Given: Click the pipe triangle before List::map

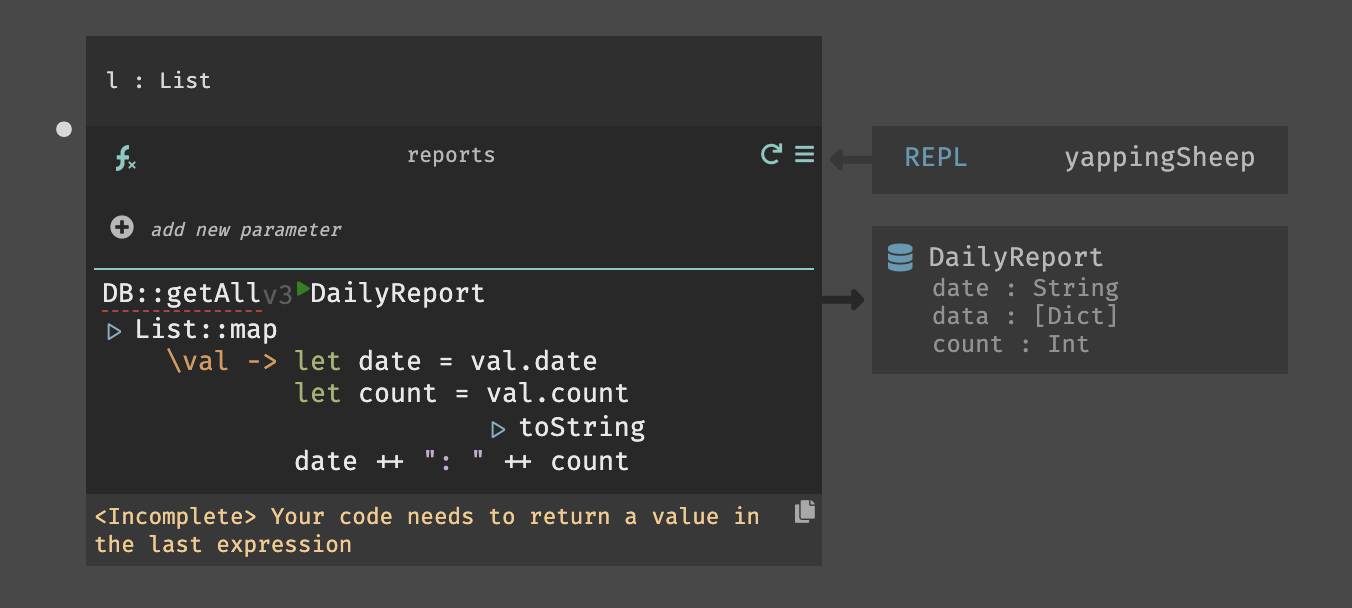Looking at the screenshot, I should coord(114,331).
